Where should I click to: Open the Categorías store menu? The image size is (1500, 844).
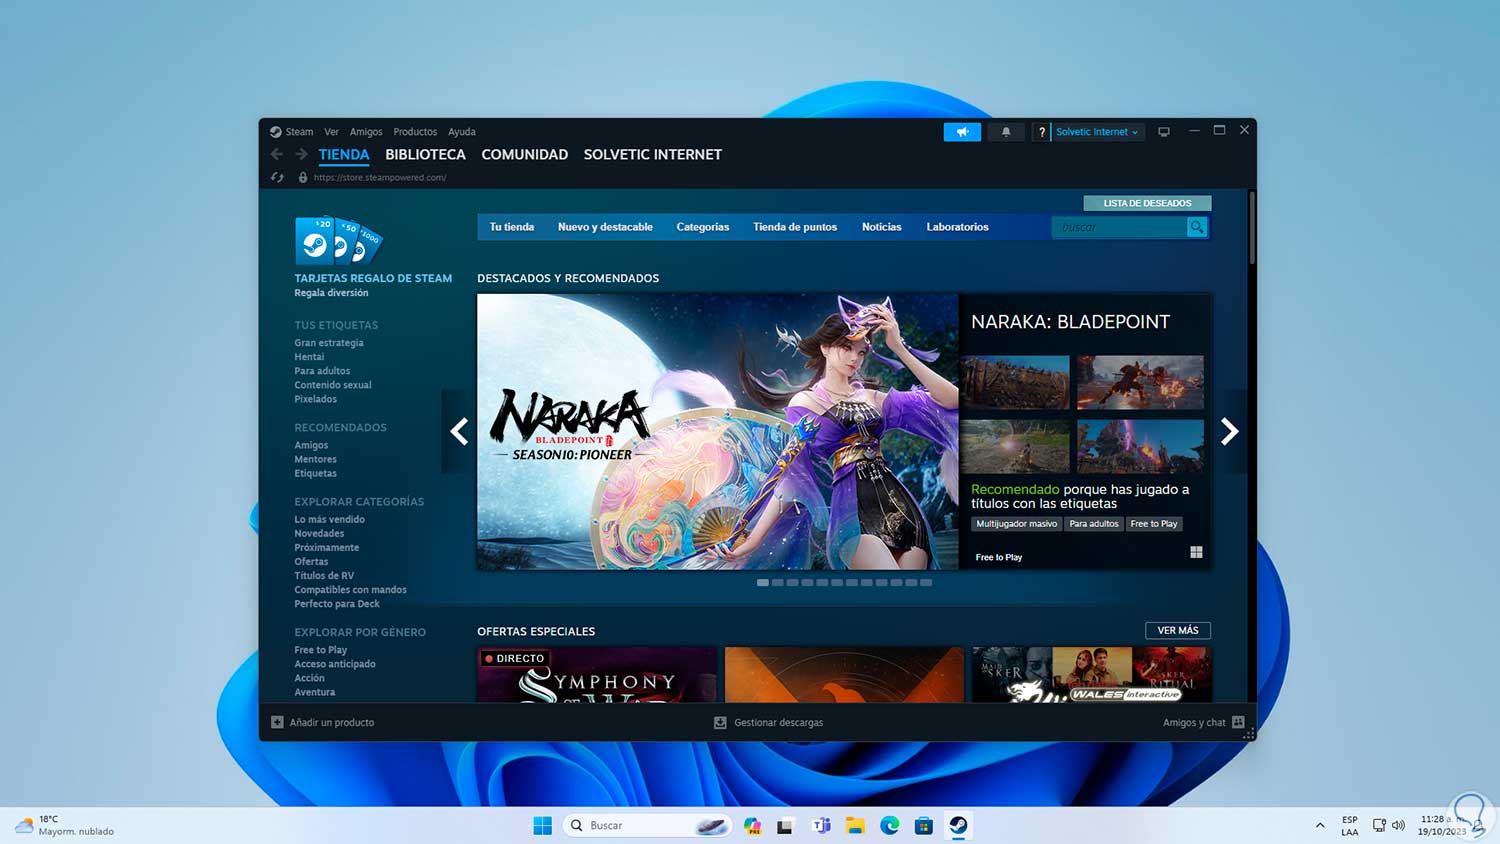(703, 227)
